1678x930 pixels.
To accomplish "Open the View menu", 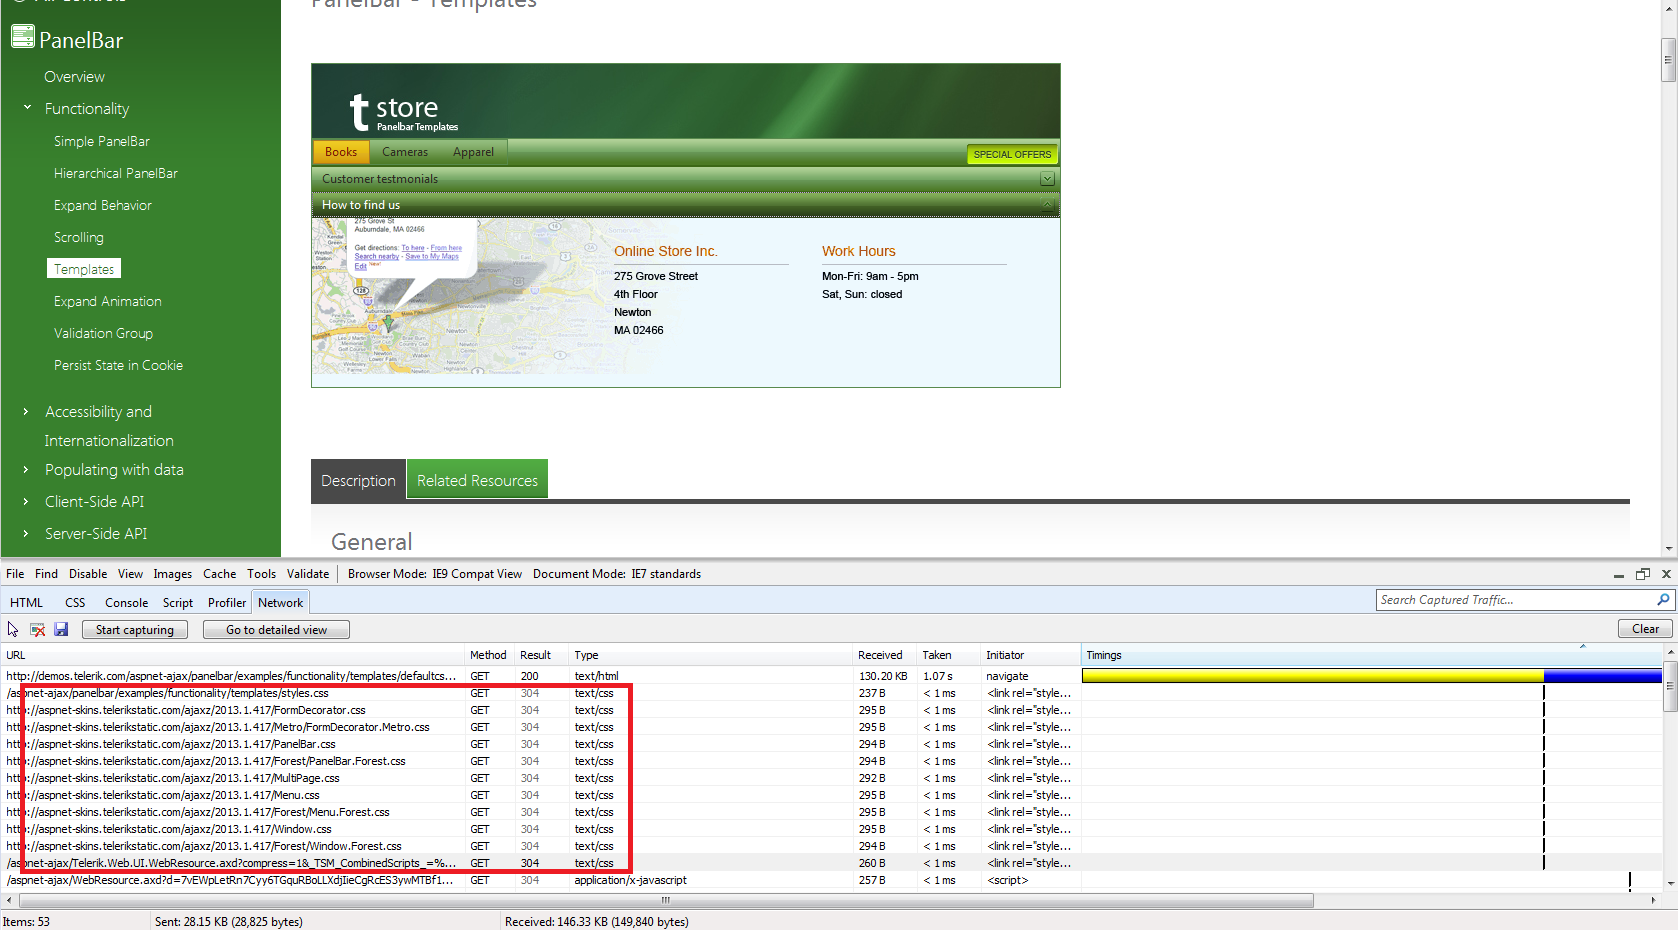I will click(130, 574).
